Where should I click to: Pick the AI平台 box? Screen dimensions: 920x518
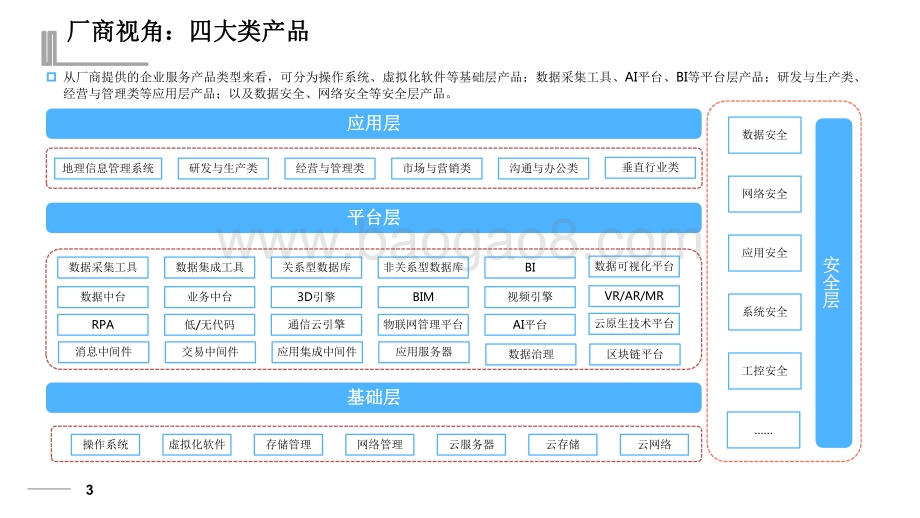(x=530, y=324)
